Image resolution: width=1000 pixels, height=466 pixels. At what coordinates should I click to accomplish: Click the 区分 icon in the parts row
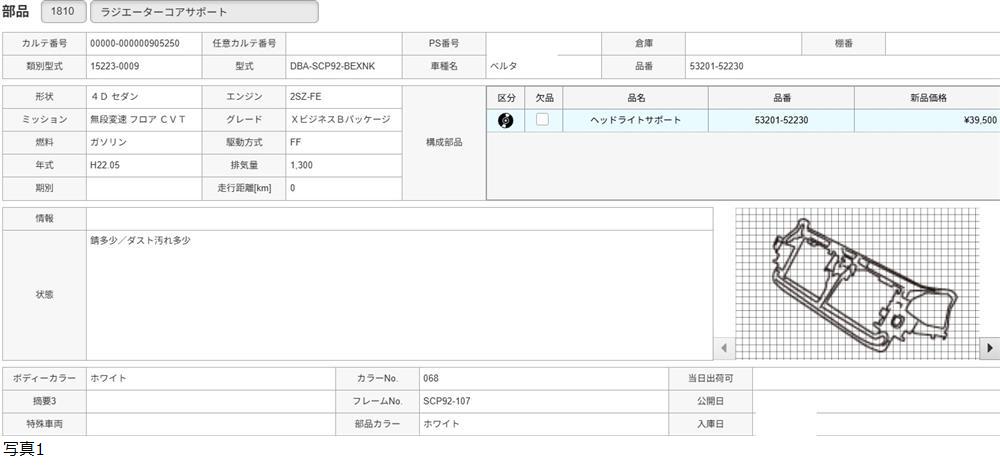506,120
